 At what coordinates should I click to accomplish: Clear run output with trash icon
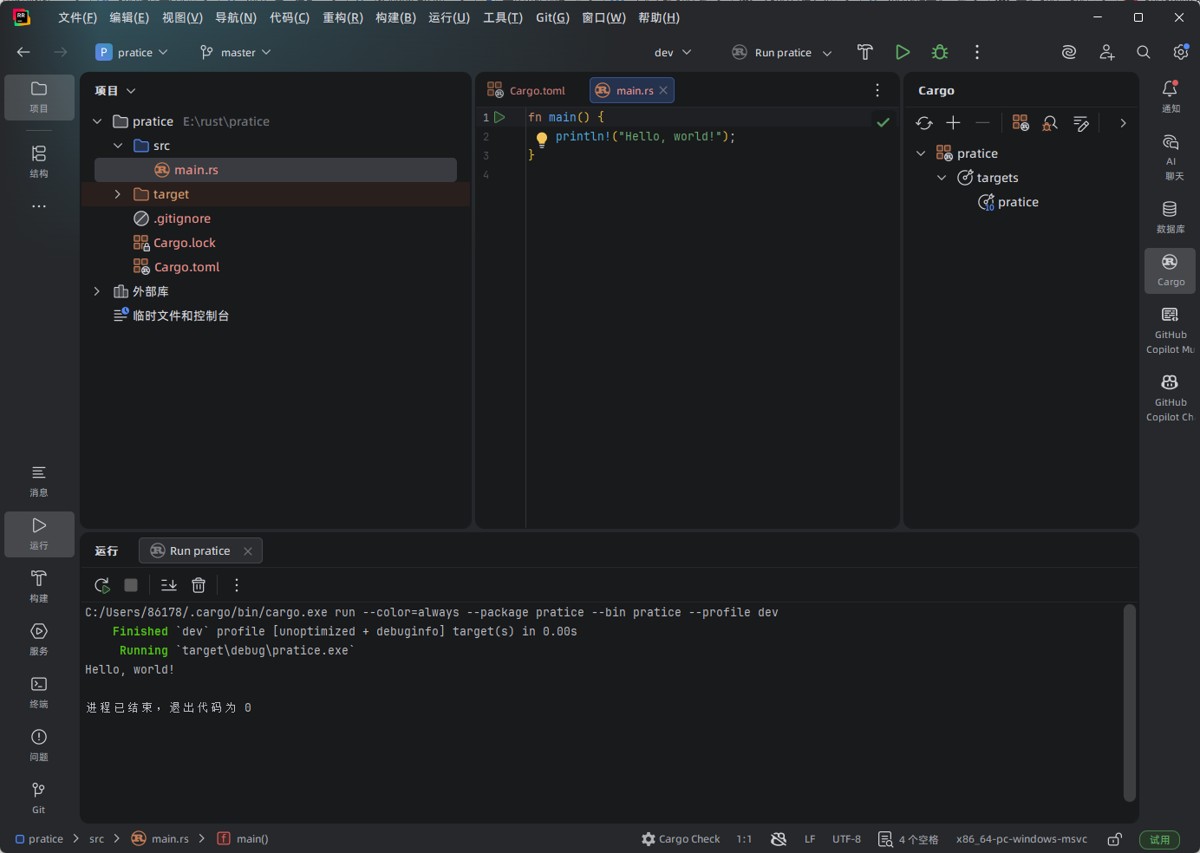pos(198,585)
